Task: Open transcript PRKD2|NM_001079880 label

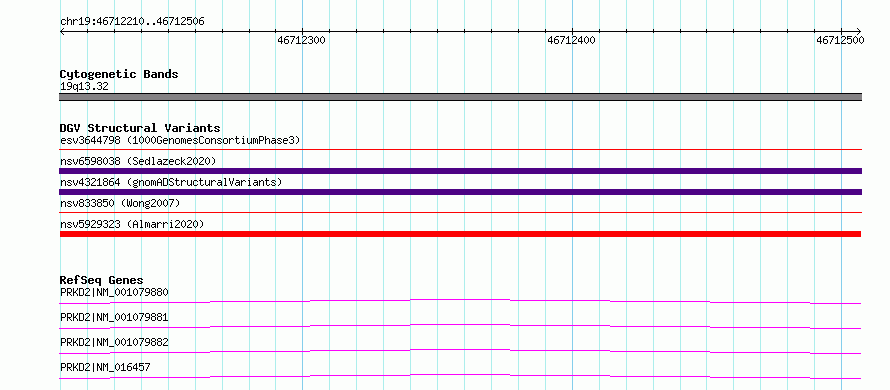Action: coord(114,292)
